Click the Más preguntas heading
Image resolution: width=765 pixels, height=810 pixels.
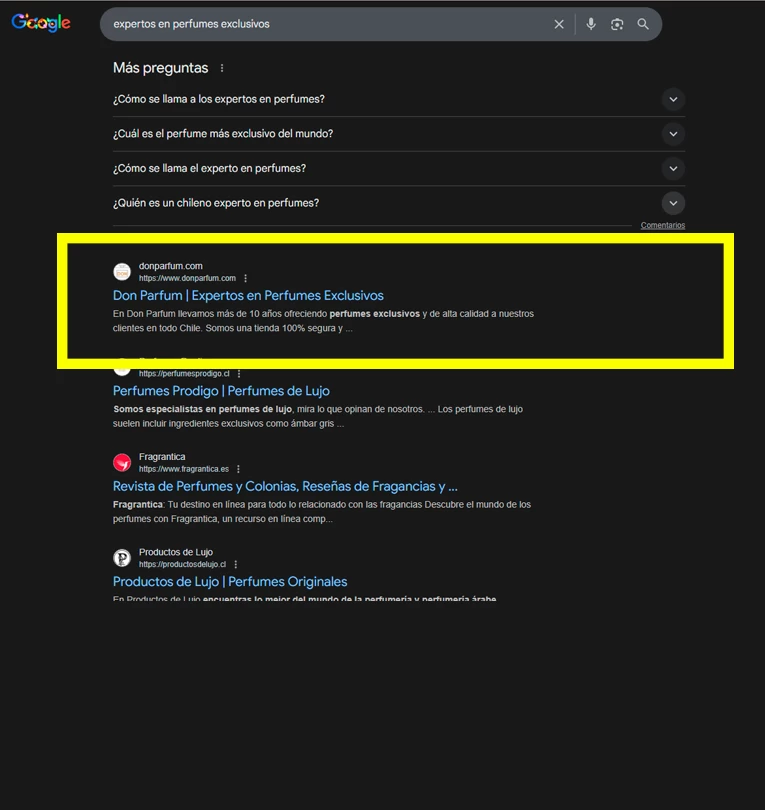[161, 68]
